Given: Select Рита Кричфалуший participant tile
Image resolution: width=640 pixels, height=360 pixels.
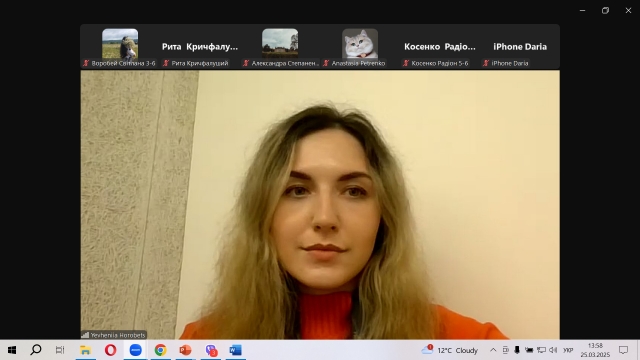Looking at the screenshot, I should click(200, 47).
